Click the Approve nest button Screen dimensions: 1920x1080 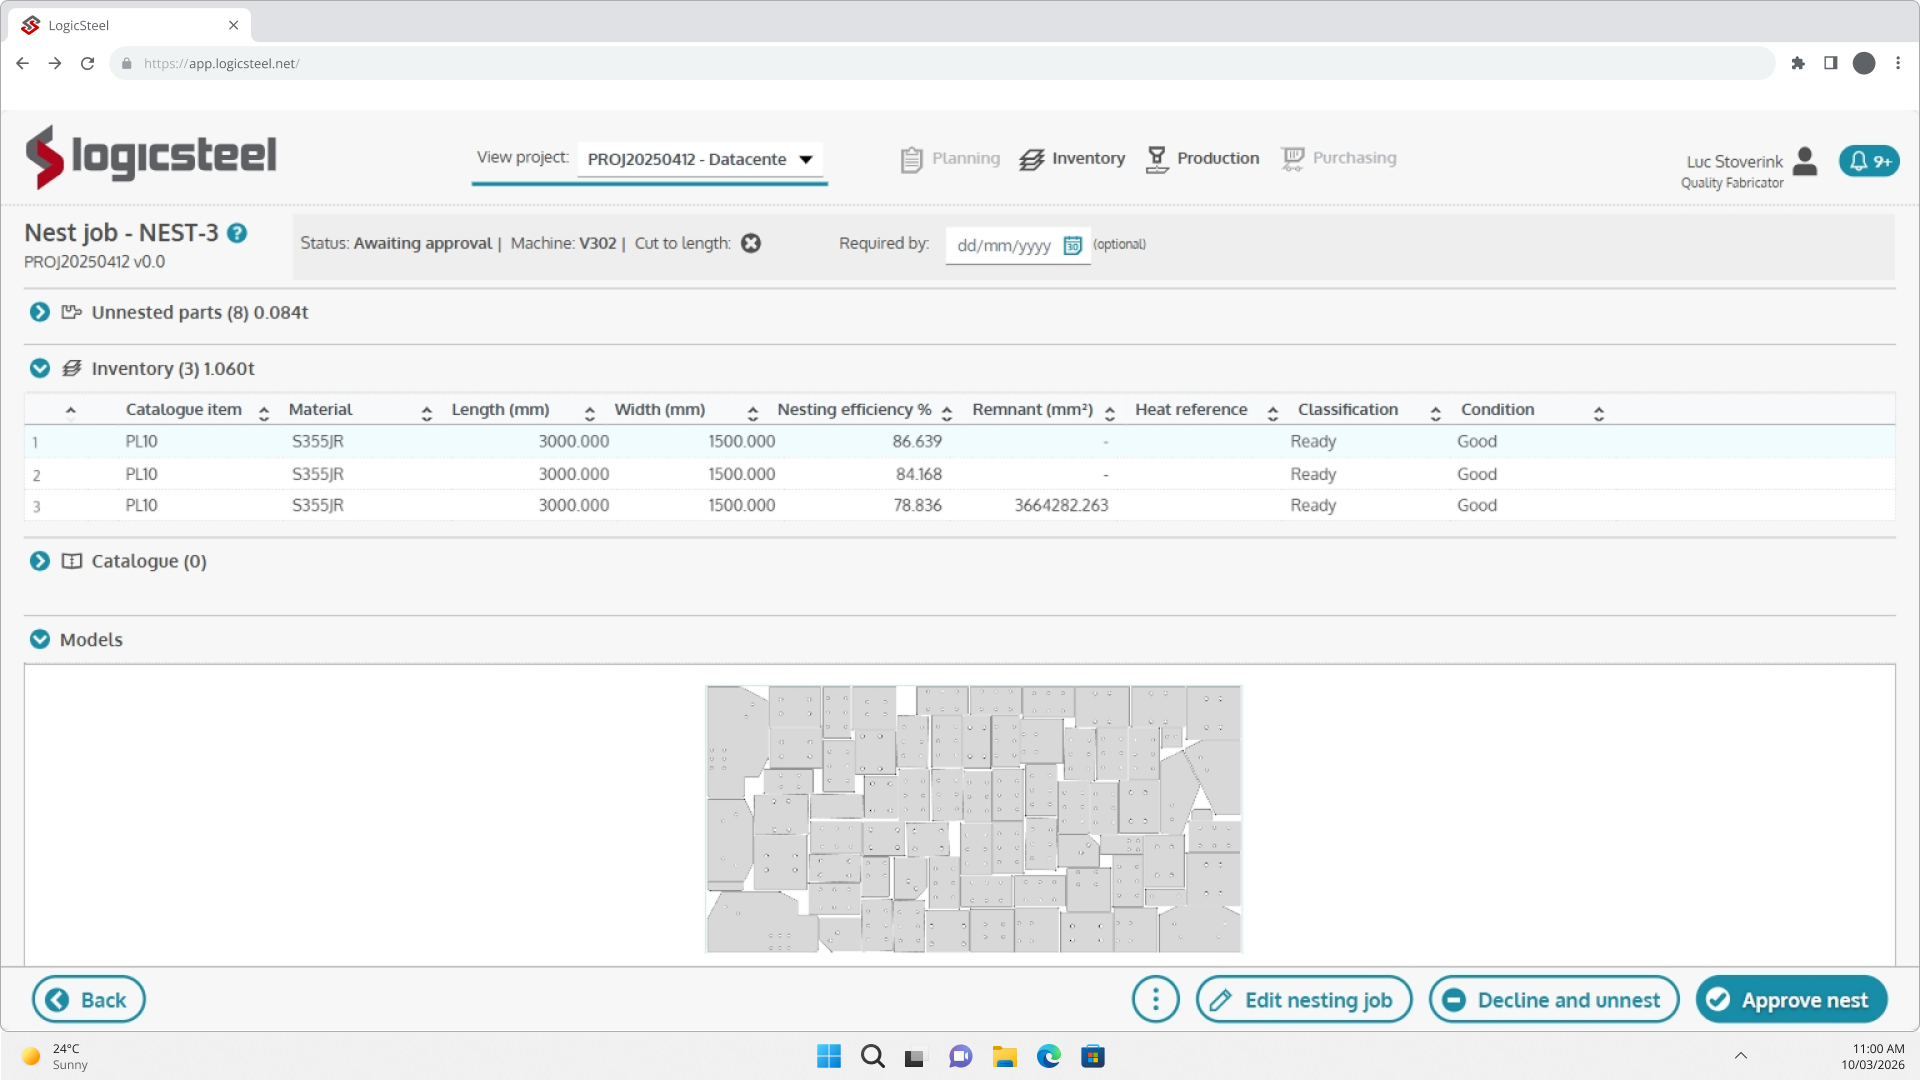(x=1791, y=999)
